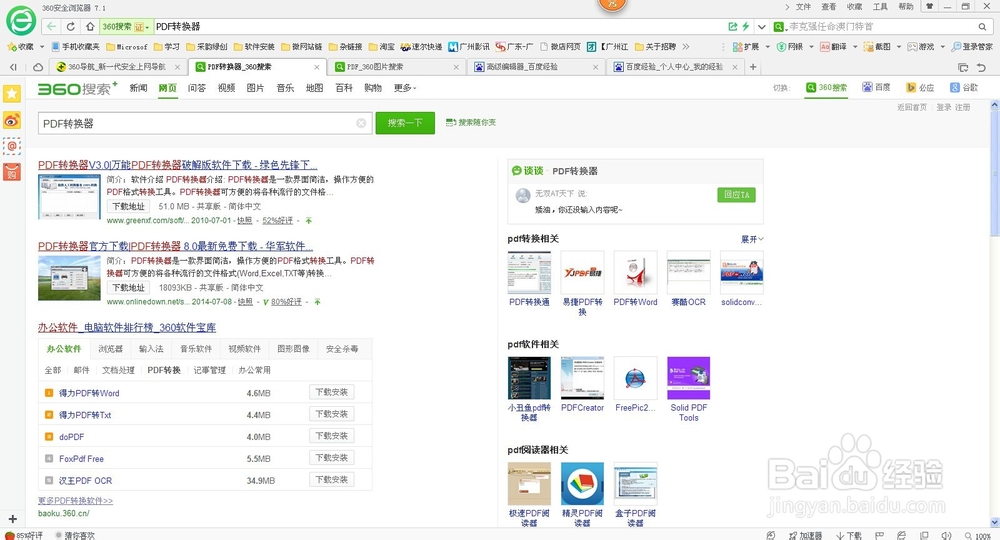Click the magnifier in the top search box
The image size is (1000, 540).
click(983, 27)
